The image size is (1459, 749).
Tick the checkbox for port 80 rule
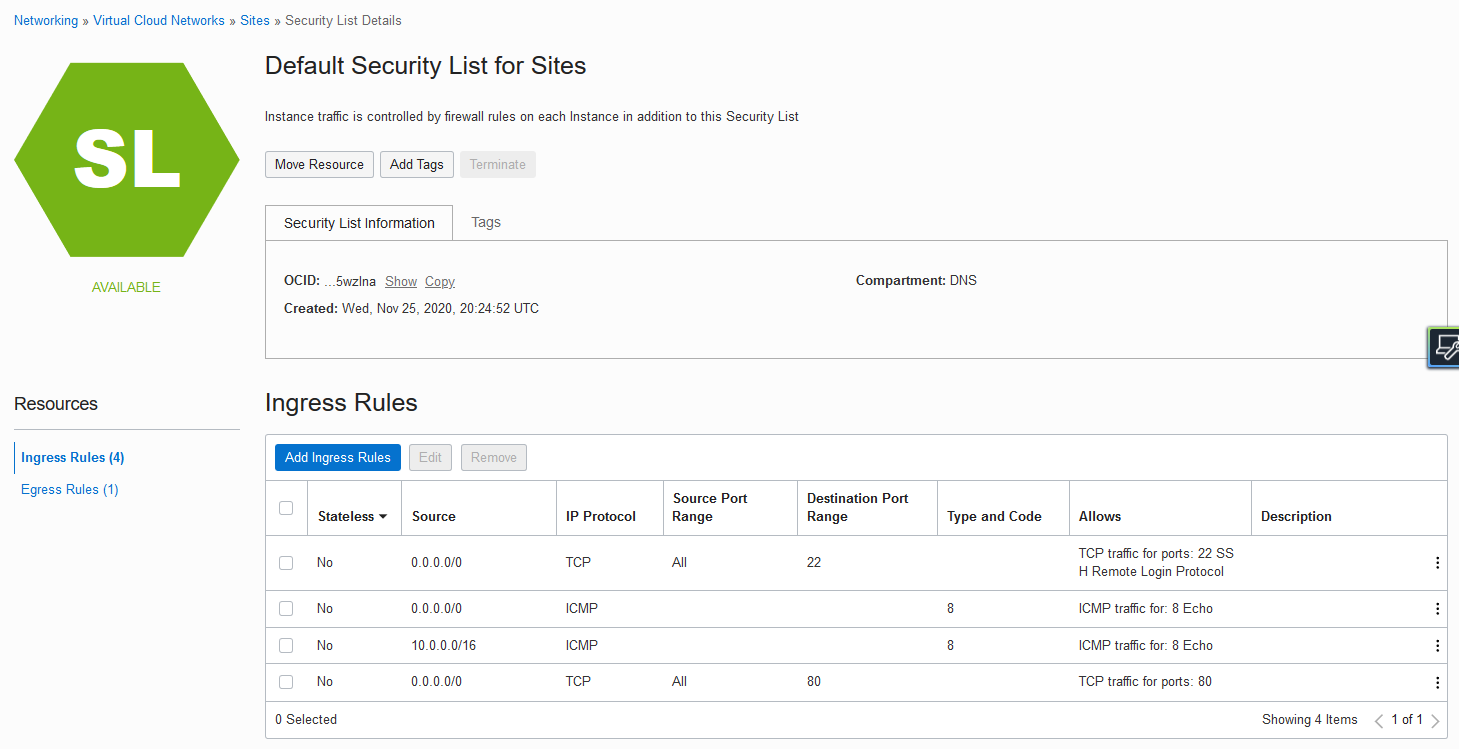(286, 682)
